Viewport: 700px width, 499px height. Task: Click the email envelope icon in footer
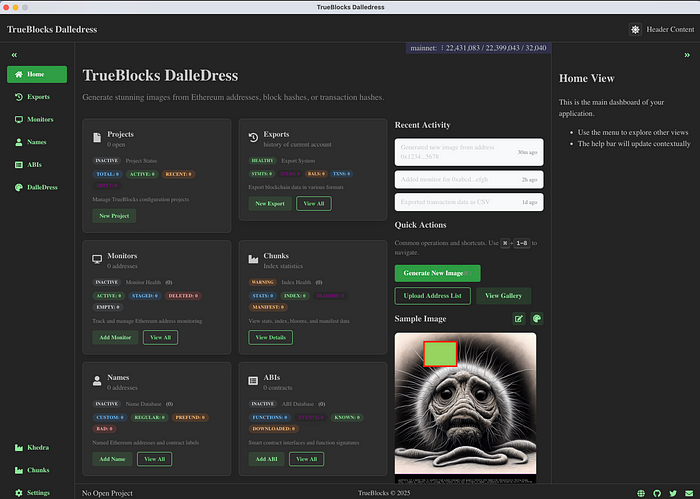689,493
